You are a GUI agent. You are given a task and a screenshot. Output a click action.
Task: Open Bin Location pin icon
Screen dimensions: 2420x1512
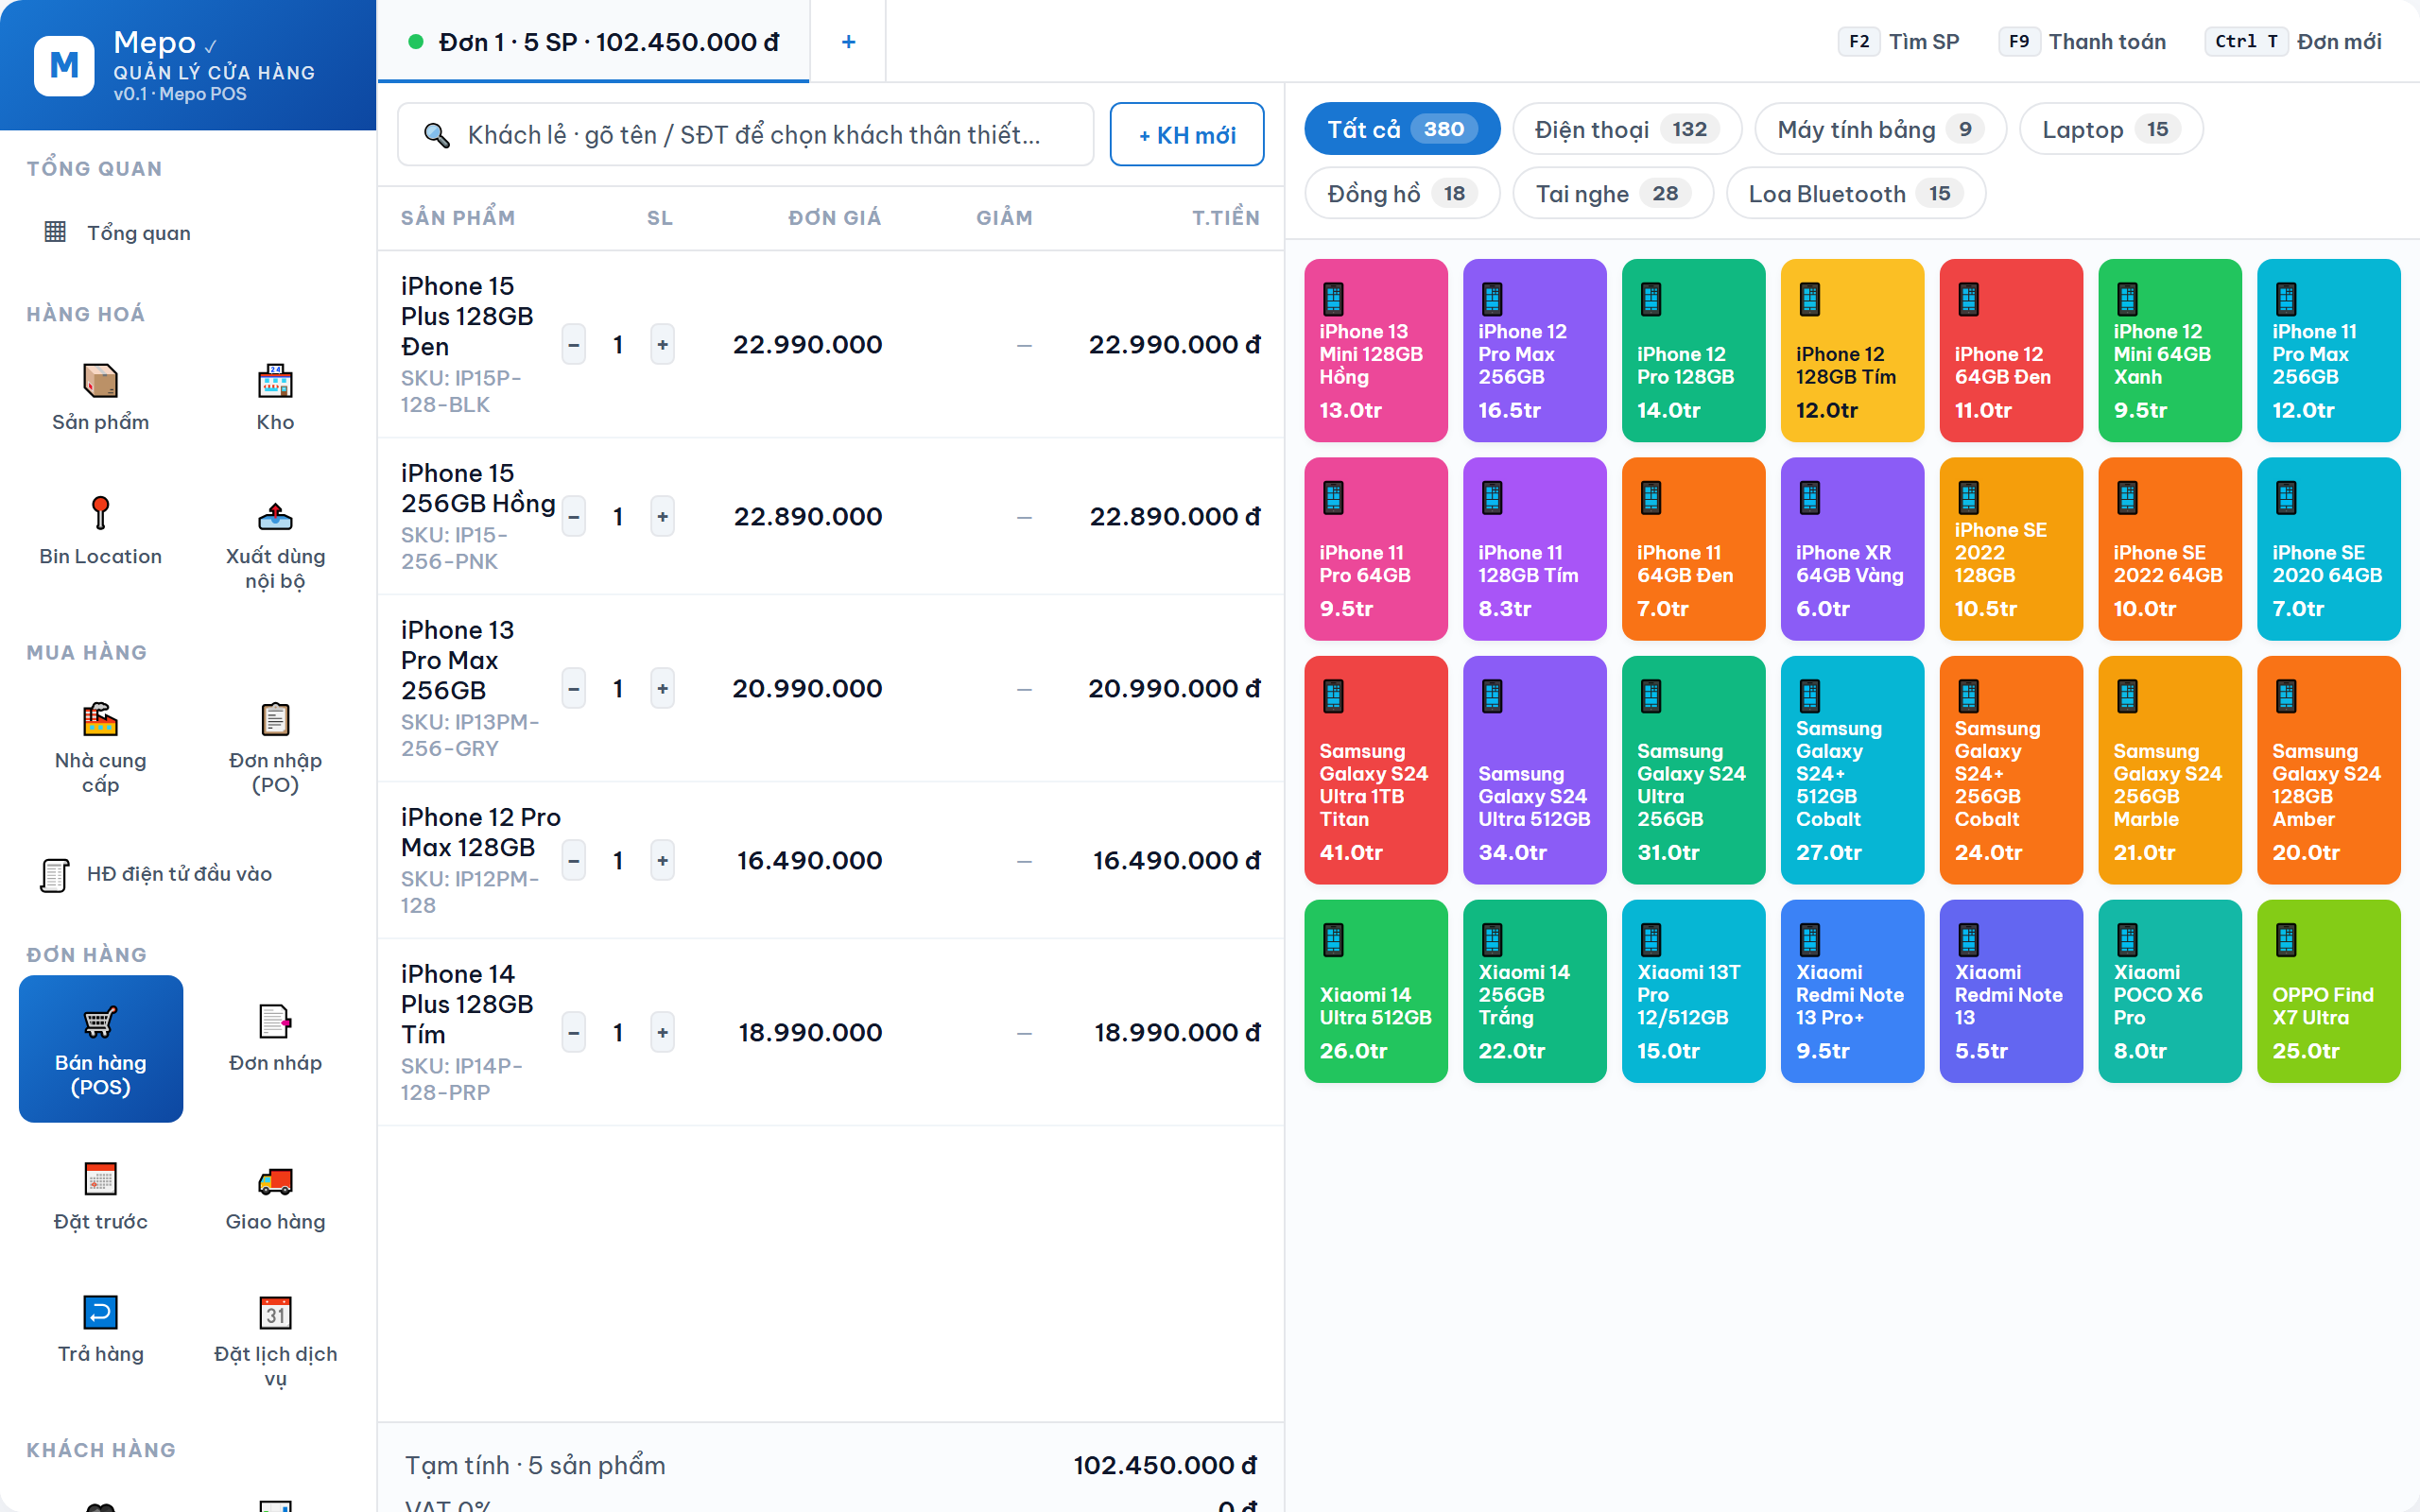tap(100, 514)
